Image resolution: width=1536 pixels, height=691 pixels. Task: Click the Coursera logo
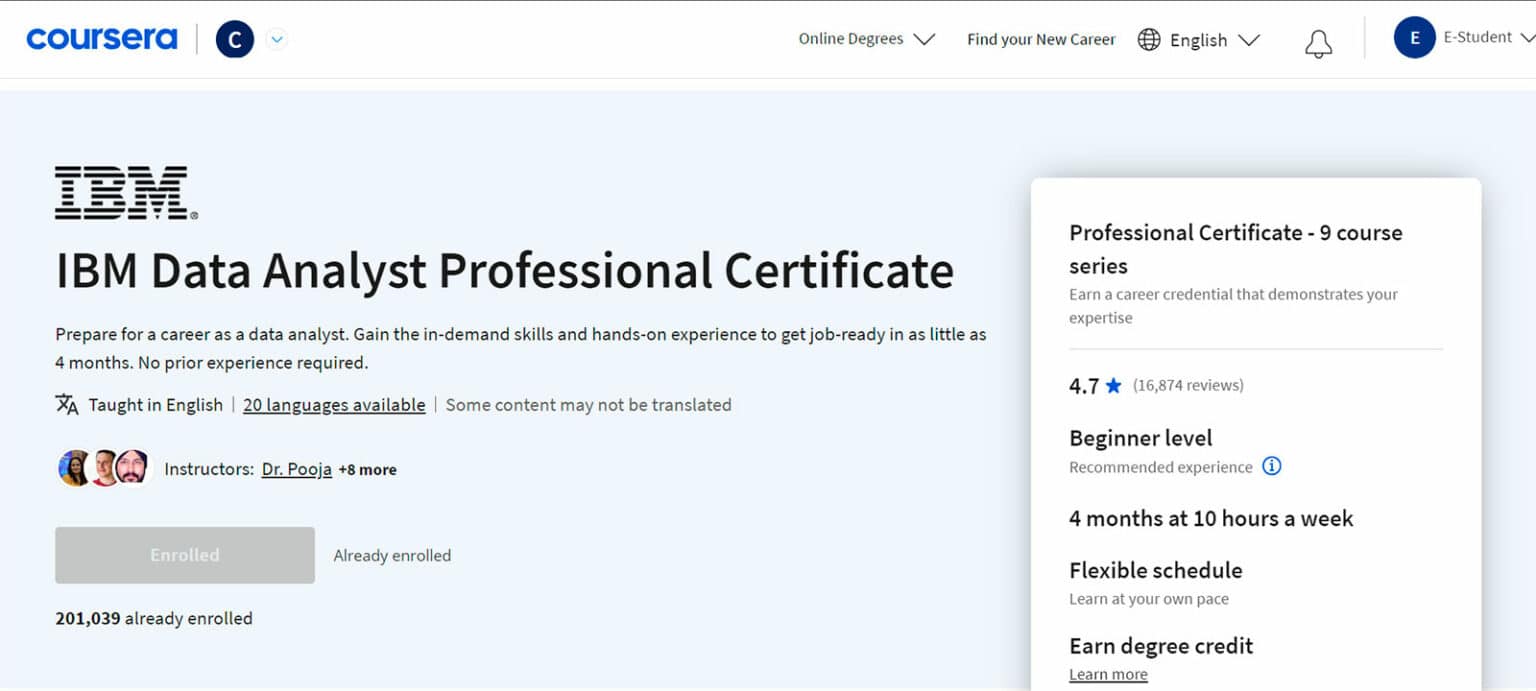(102, 39)
